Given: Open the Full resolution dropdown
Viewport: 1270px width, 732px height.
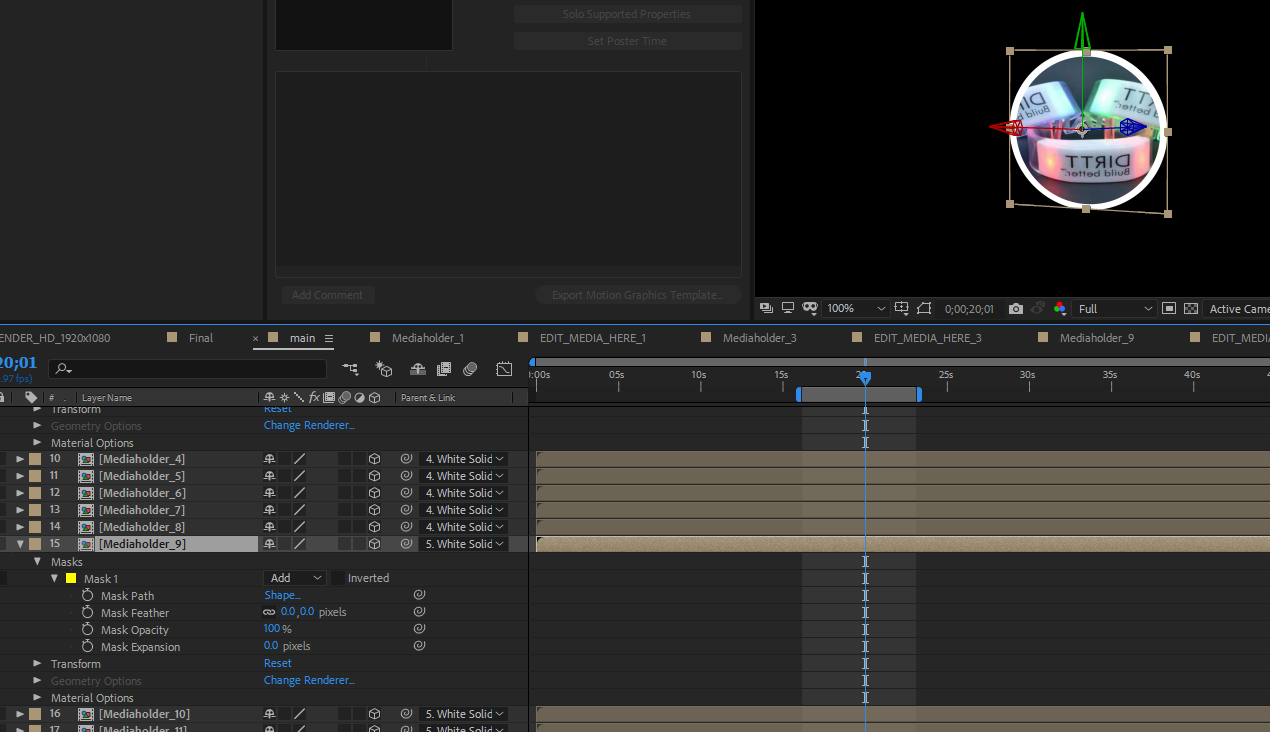Looking at the screenshot, I should point(1115,309).
